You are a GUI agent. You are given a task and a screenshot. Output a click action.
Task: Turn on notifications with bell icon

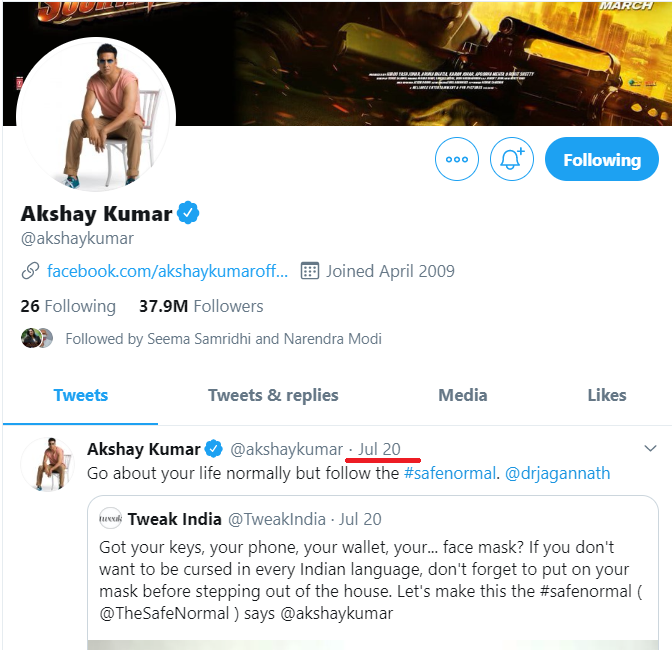tap(511, 159)
